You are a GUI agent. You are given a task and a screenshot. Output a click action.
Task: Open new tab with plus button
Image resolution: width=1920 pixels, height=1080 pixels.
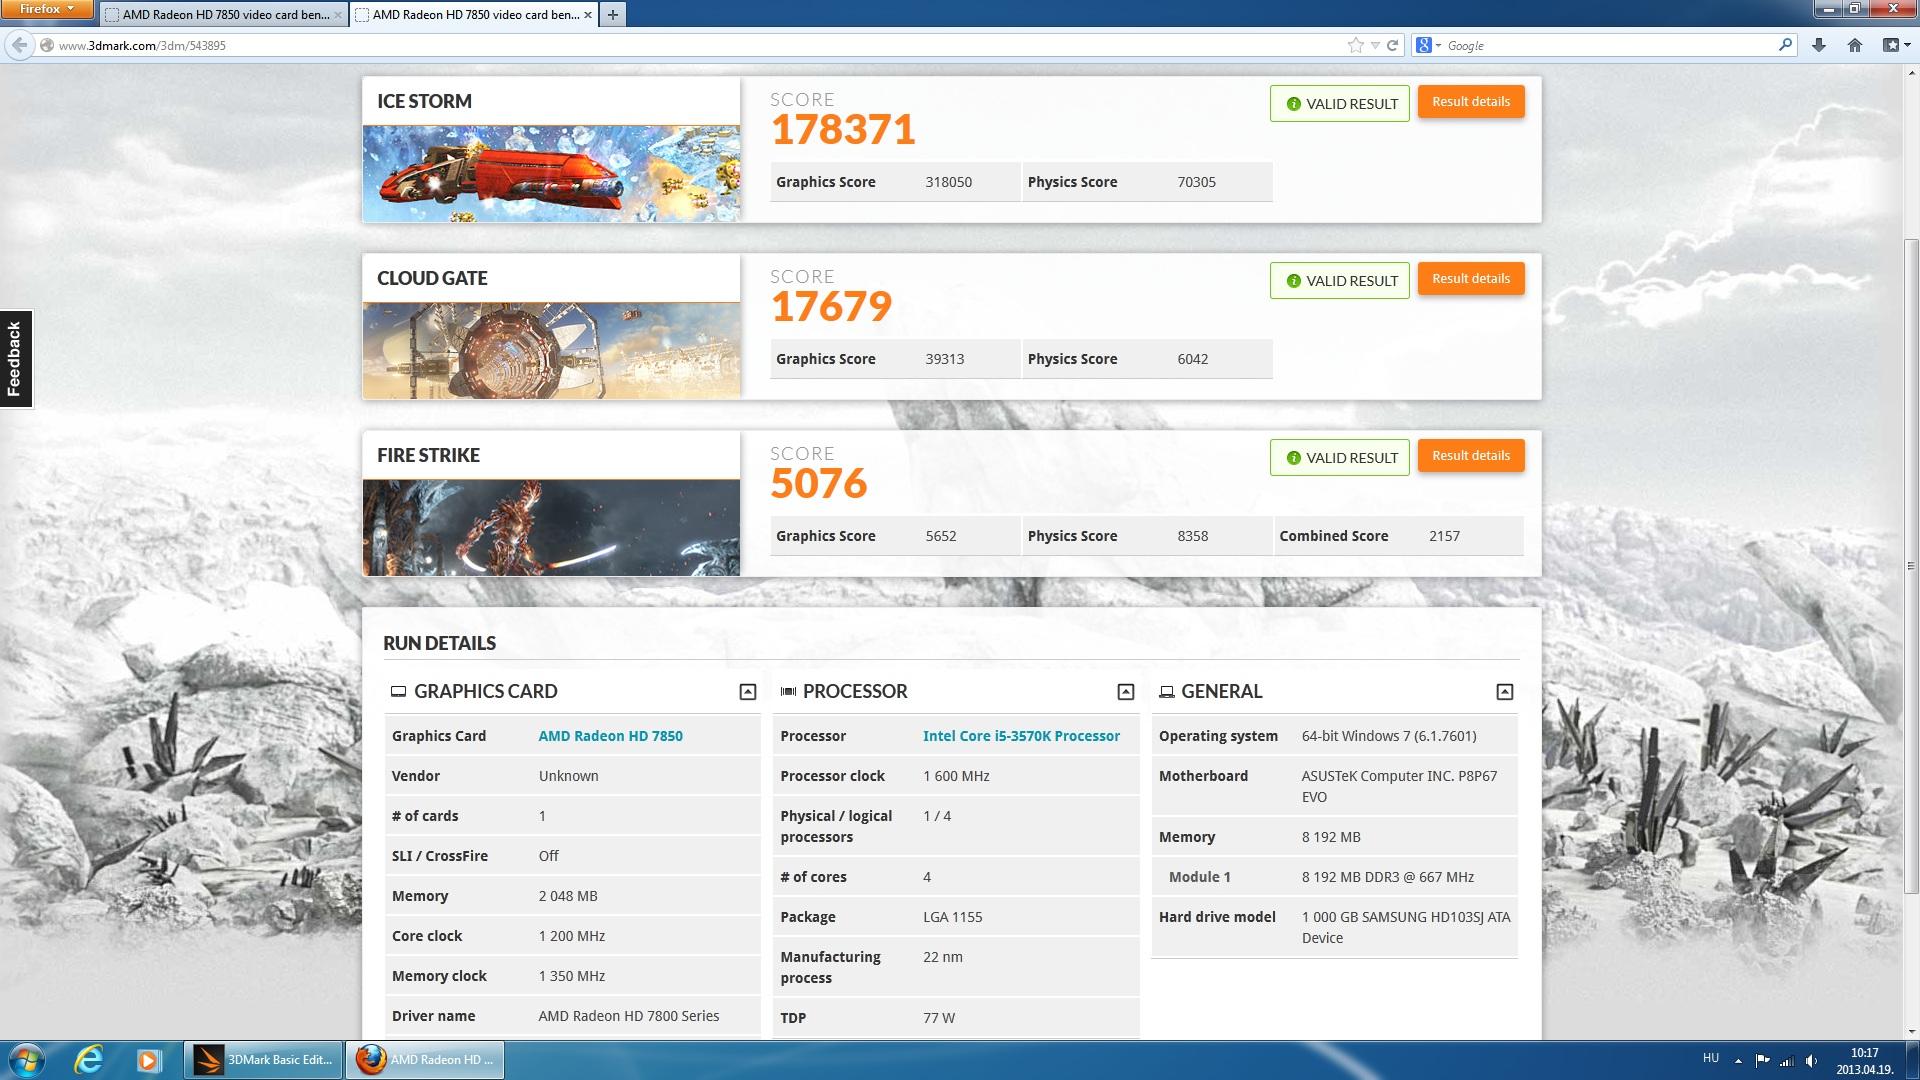point(612,14)
